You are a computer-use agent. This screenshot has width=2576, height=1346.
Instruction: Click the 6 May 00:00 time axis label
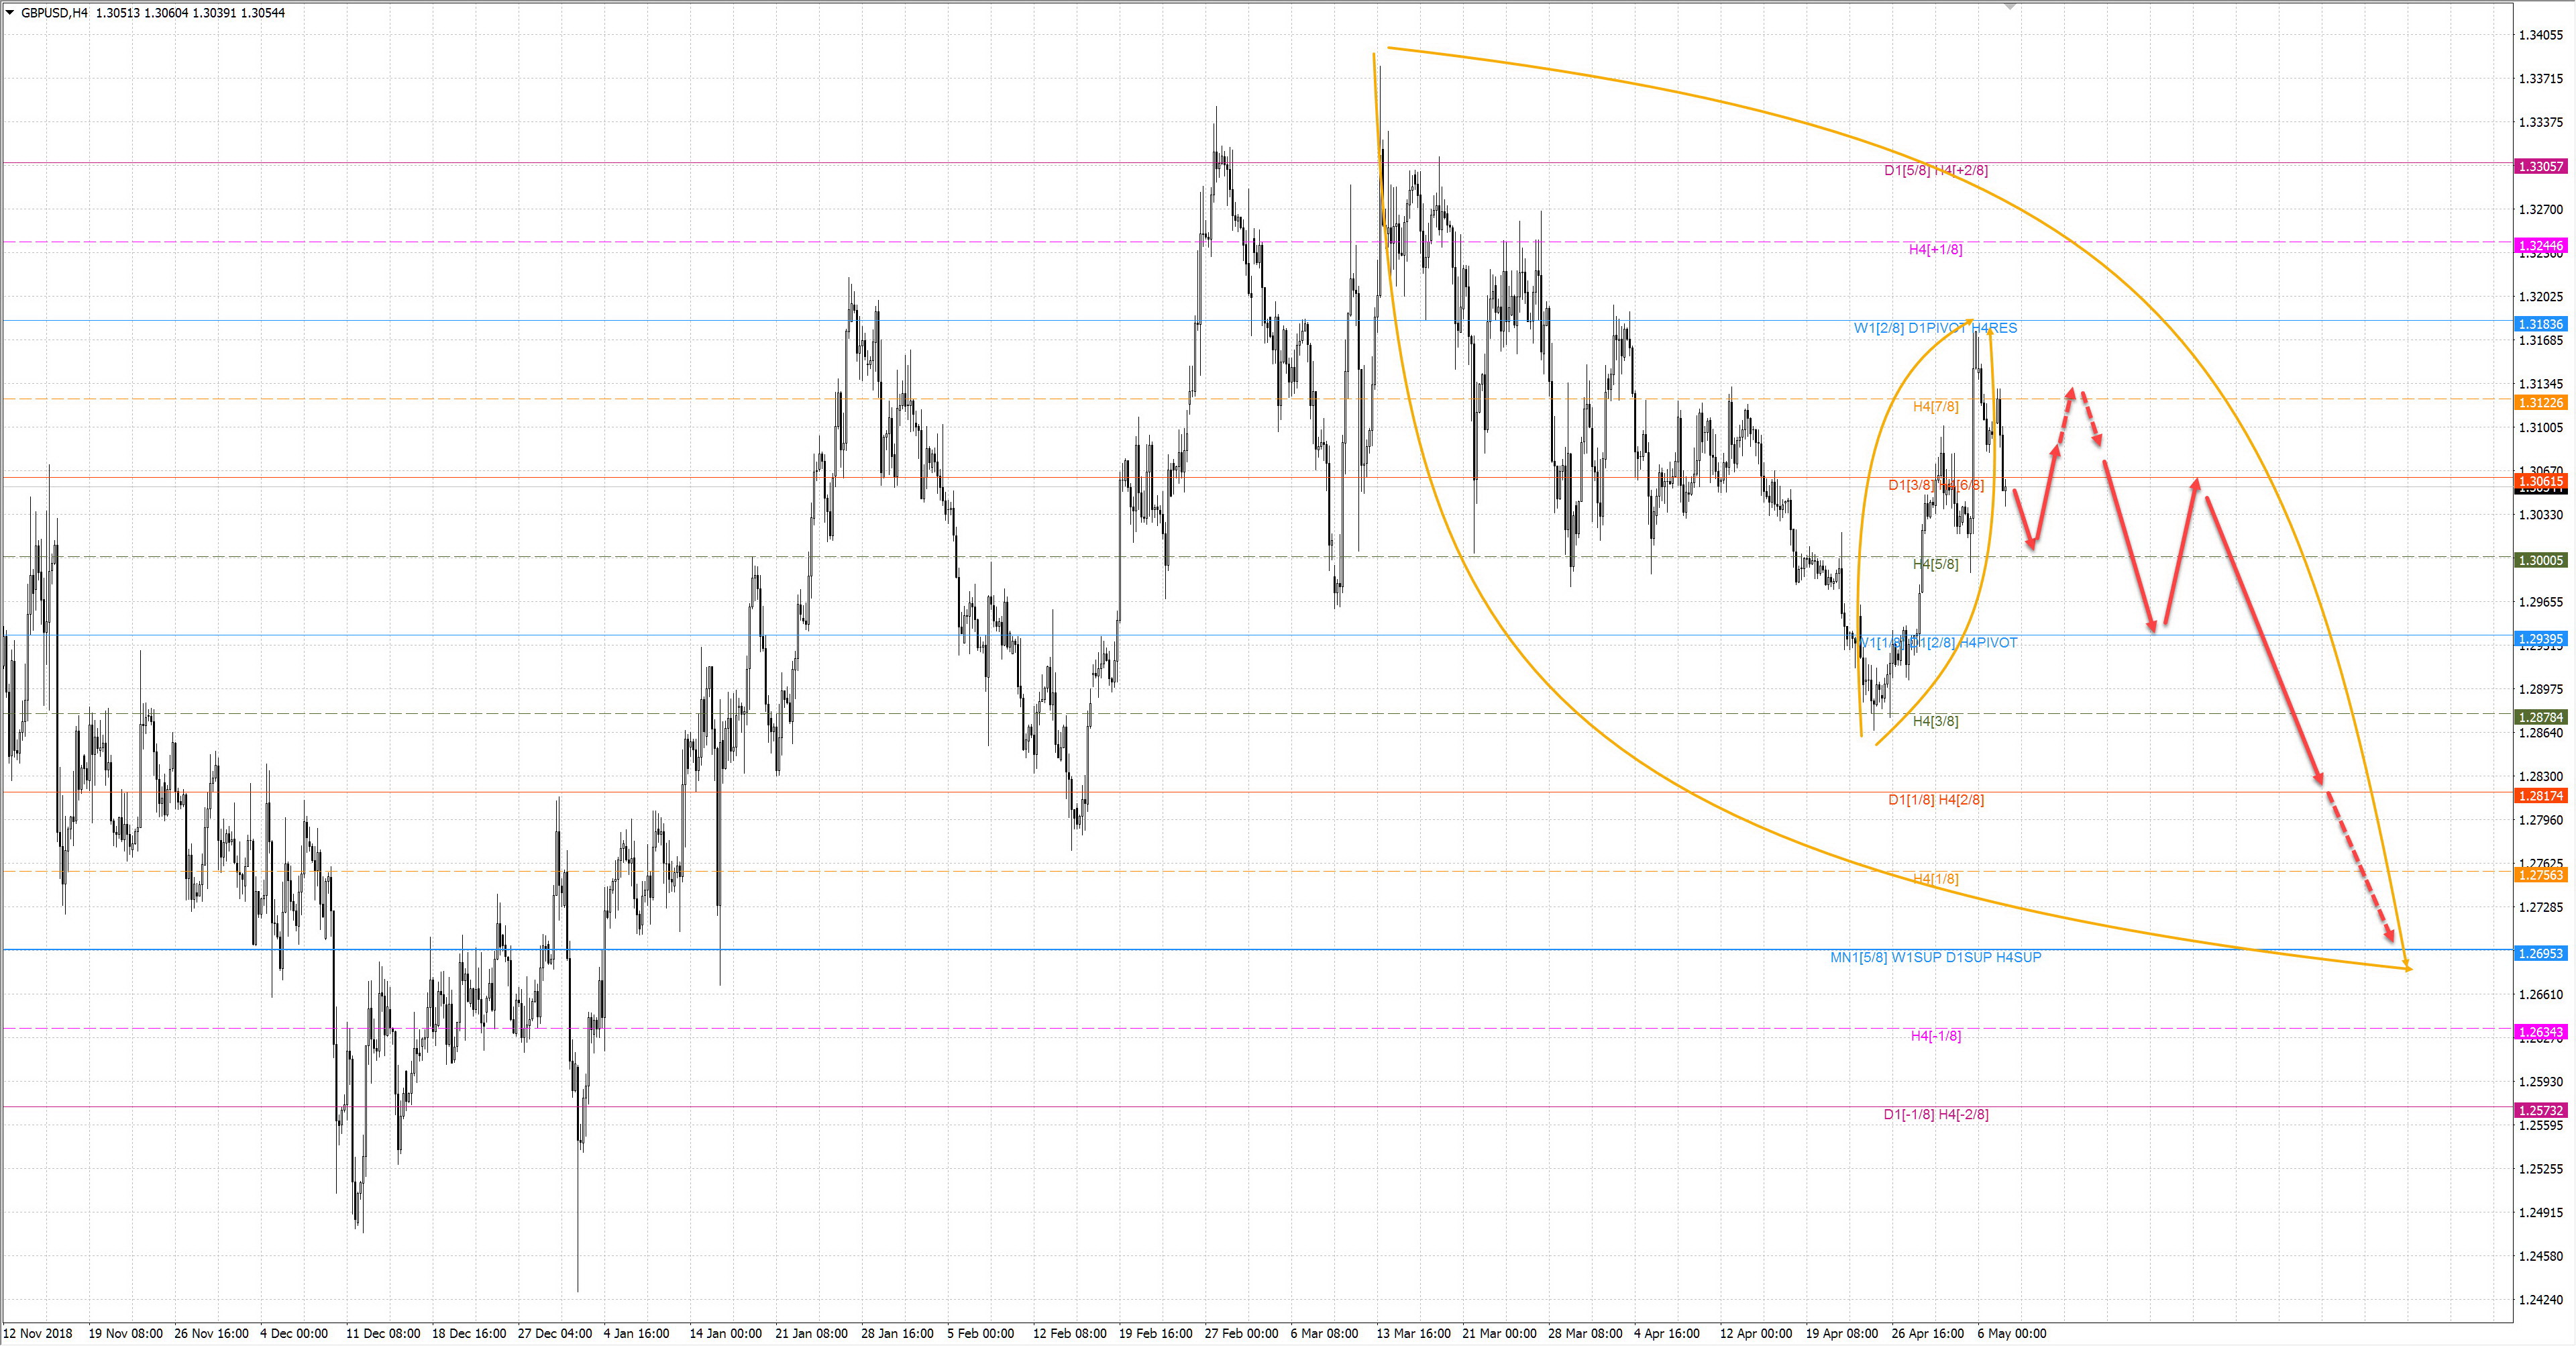point(2011,1333)
